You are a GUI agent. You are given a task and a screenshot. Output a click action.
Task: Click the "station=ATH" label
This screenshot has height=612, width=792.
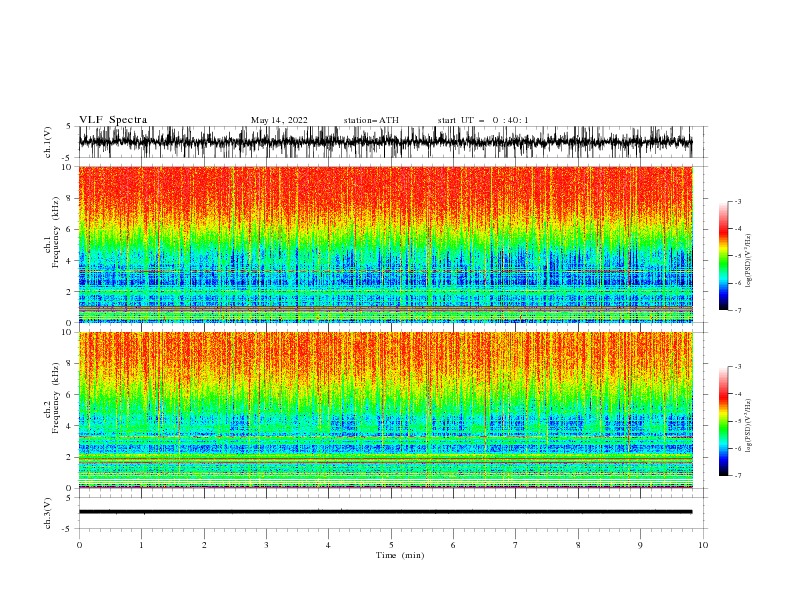tap(371, 120)
